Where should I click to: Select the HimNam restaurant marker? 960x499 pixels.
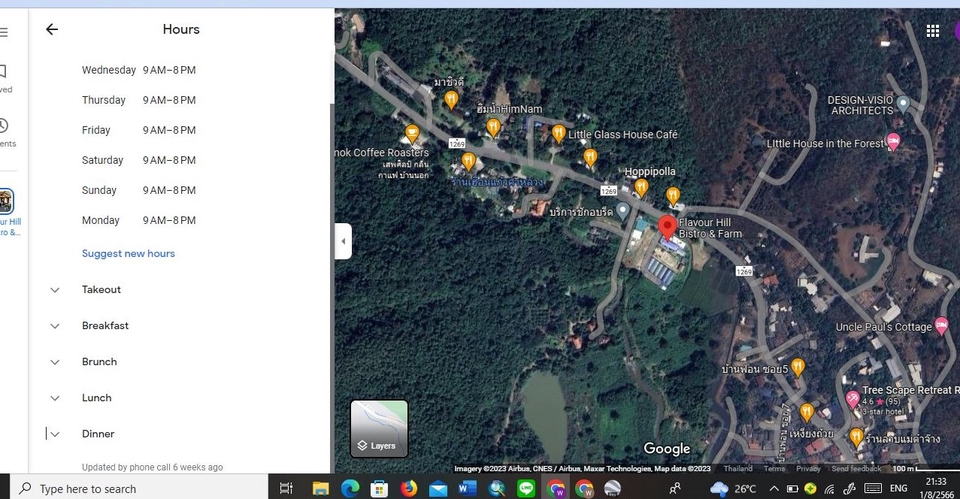[493, 127]
